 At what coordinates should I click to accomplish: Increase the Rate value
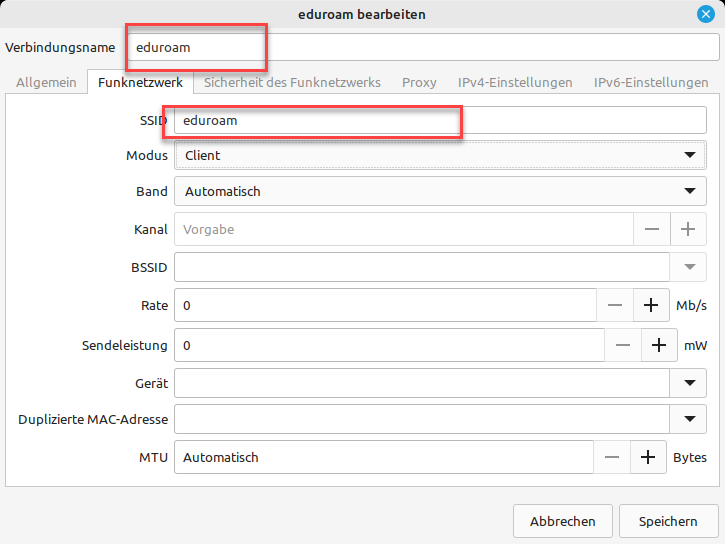coord(651,305)
